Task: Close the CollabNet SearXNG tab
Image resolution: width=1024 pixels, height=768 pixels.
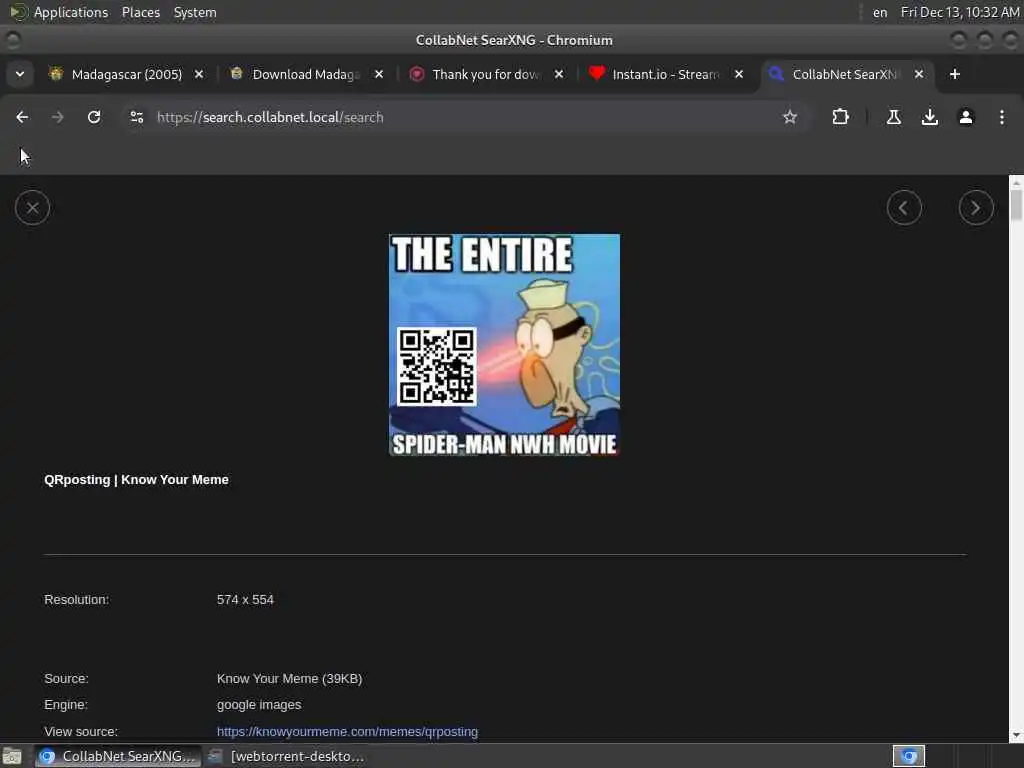Action: [x=919, y=74]
